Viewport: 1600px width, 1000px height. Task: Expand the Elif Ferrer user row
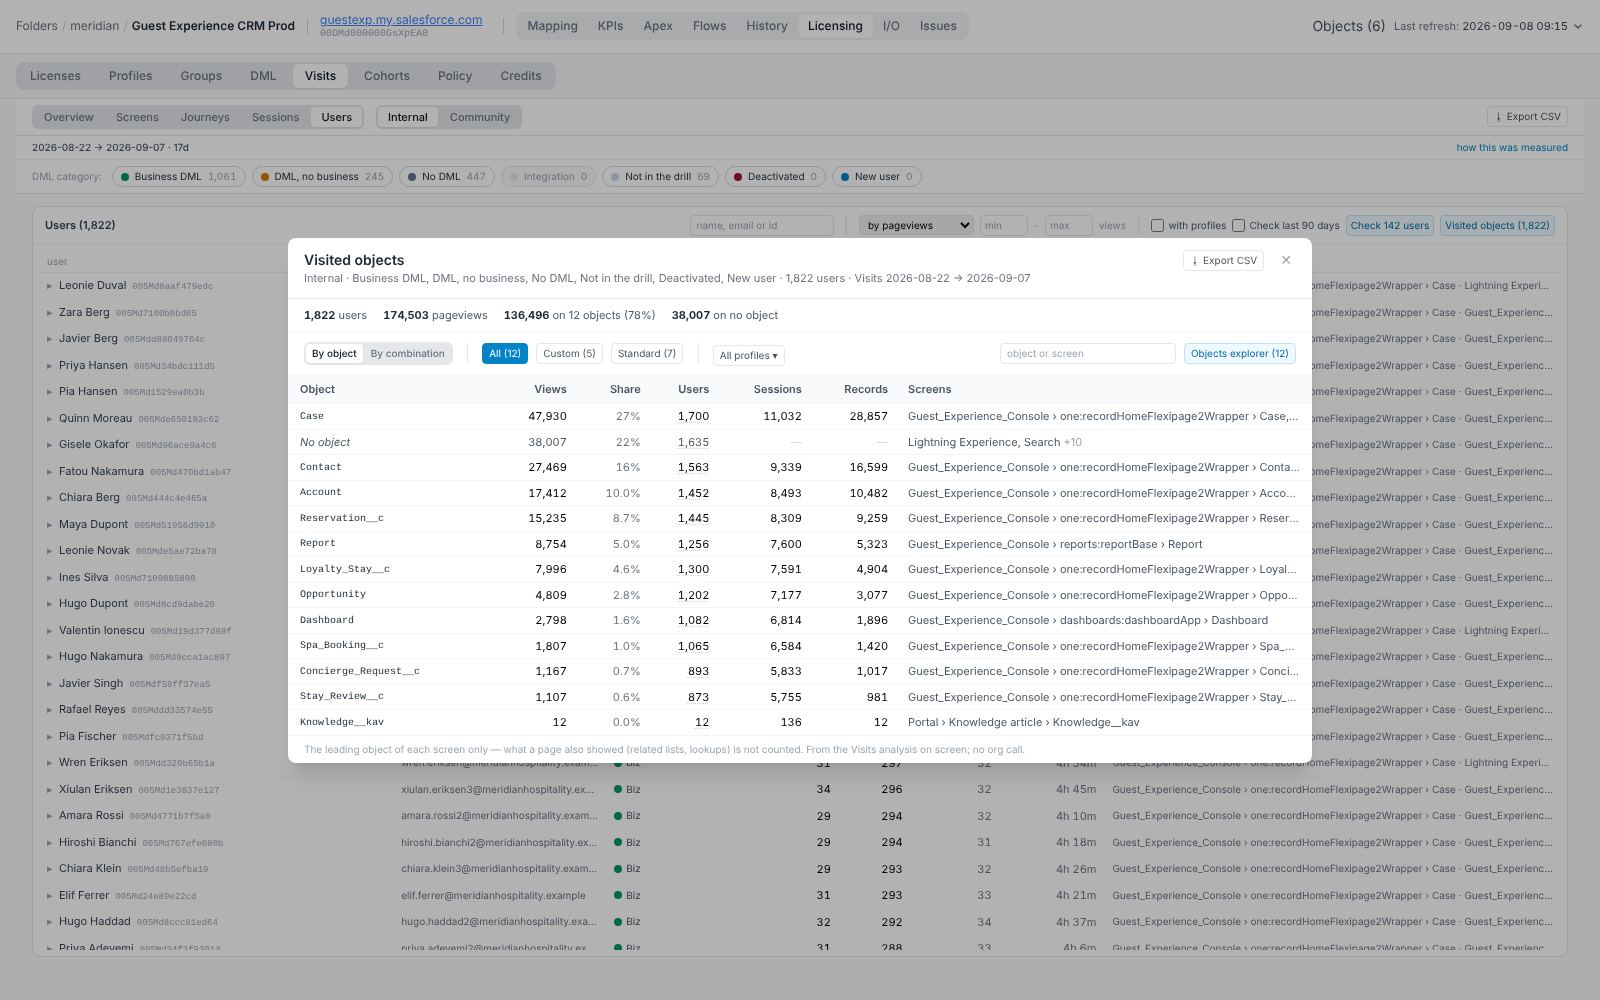[x=49, y=896]
